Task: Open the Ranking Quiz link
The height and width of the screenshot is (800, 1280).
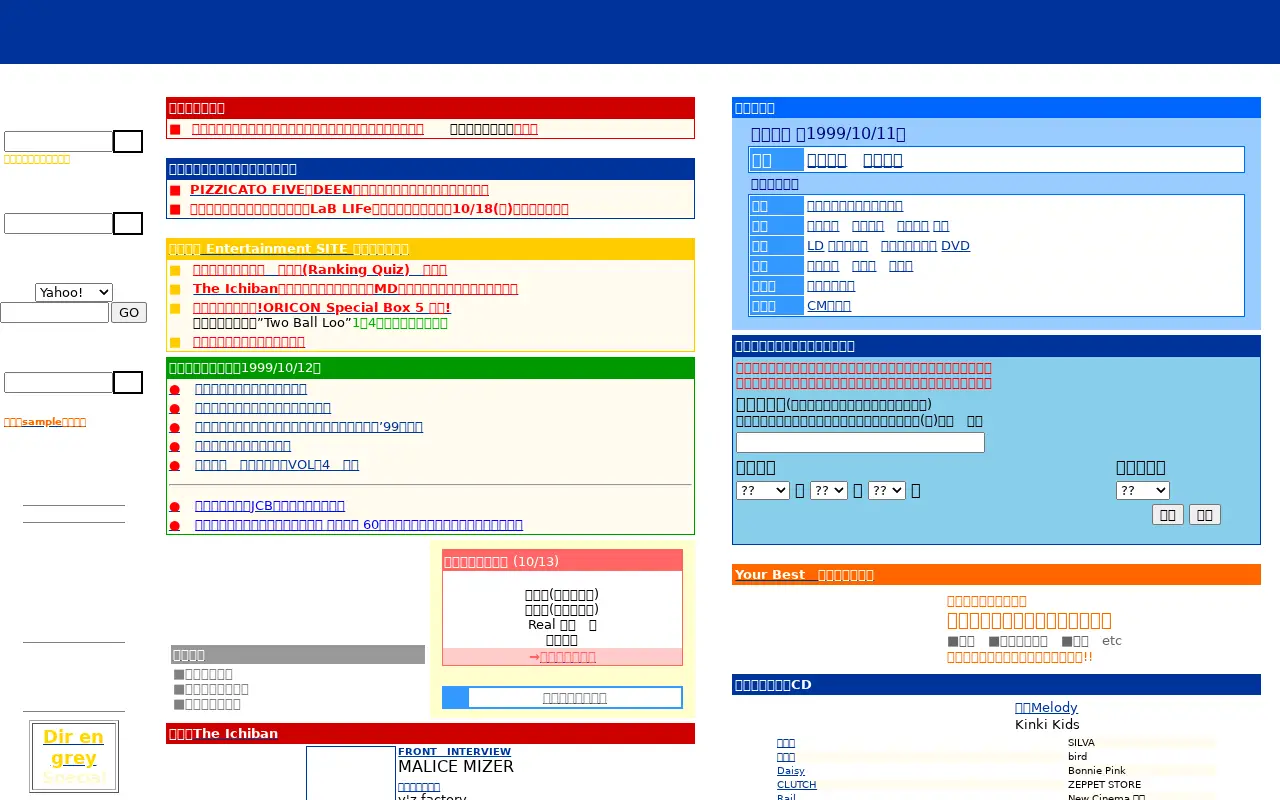Action: (x=320, y=270)
